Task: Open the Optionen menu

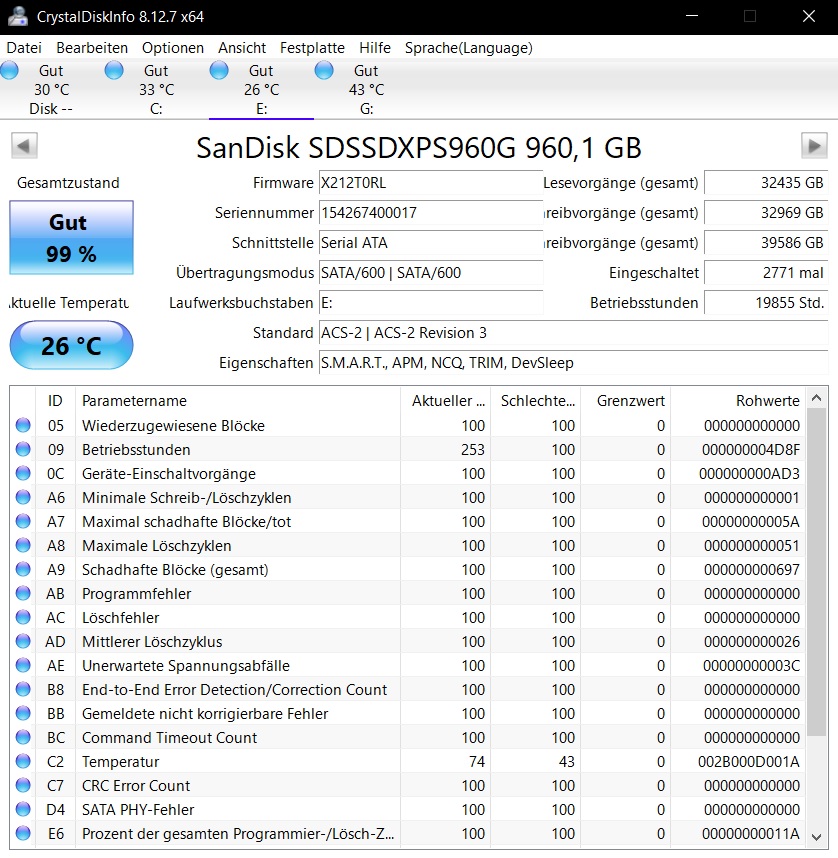Action: (x=173, y=48)
